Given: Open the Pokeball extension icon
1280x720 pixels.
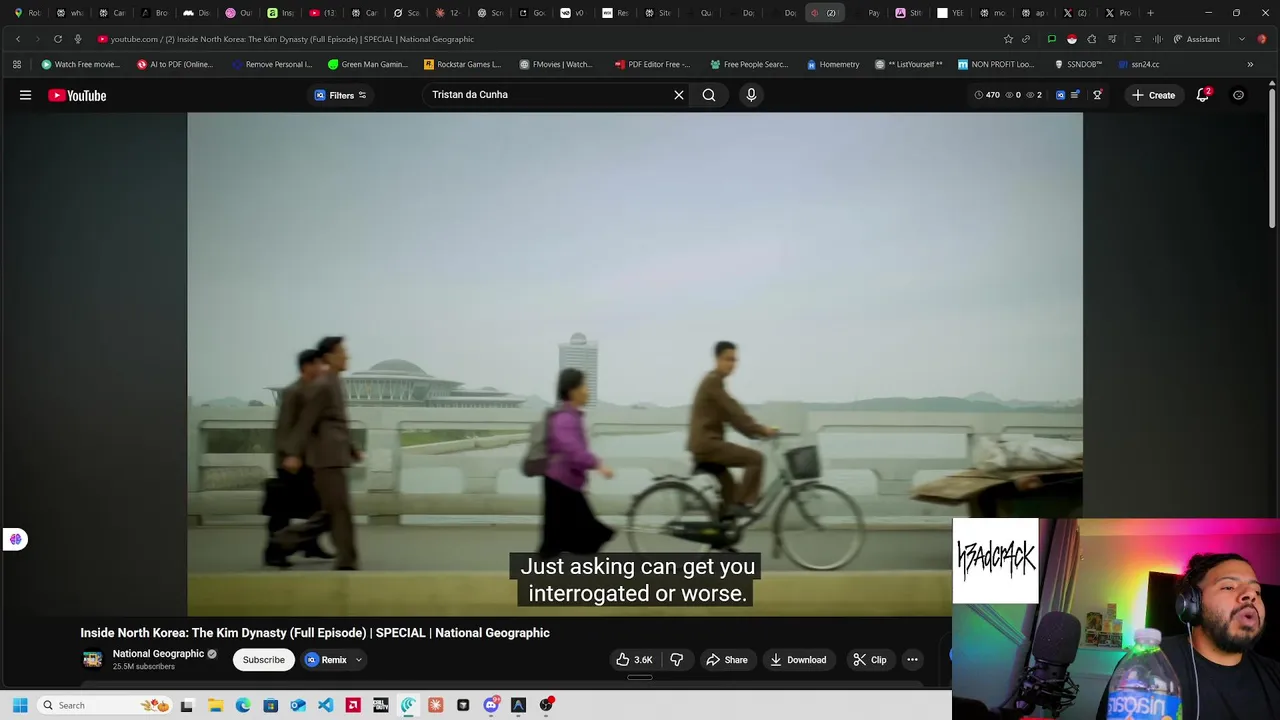Looking at the screenshot, I should click(1072, 39).
